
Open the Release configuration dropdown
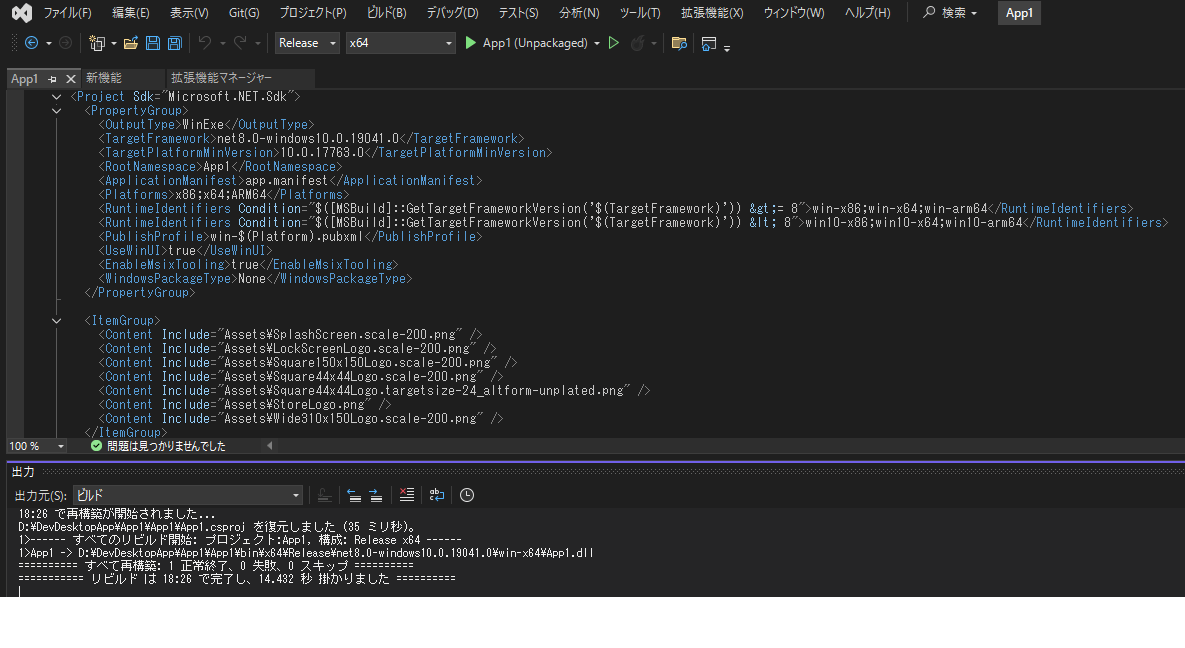coord(306,43)
